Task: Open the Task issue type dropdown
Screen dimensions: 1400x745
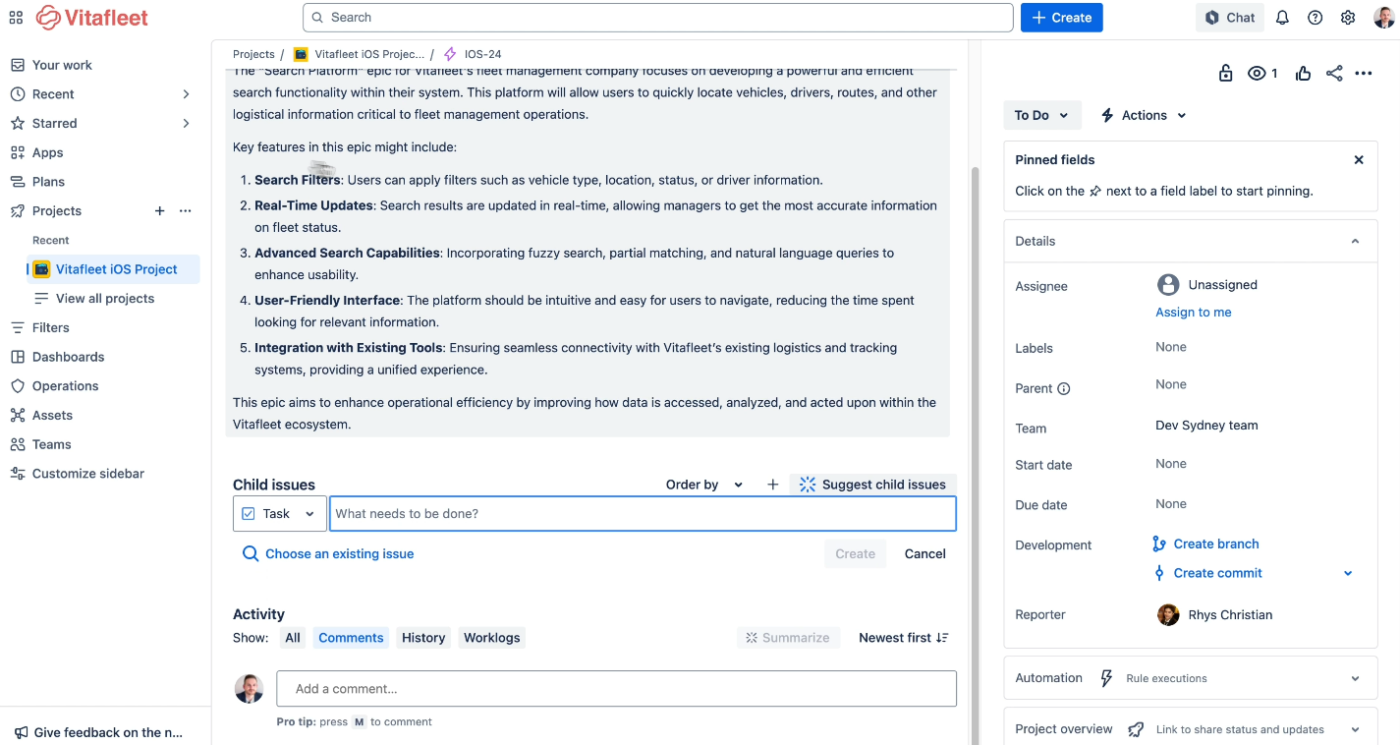Action: (x=279, y=513)
